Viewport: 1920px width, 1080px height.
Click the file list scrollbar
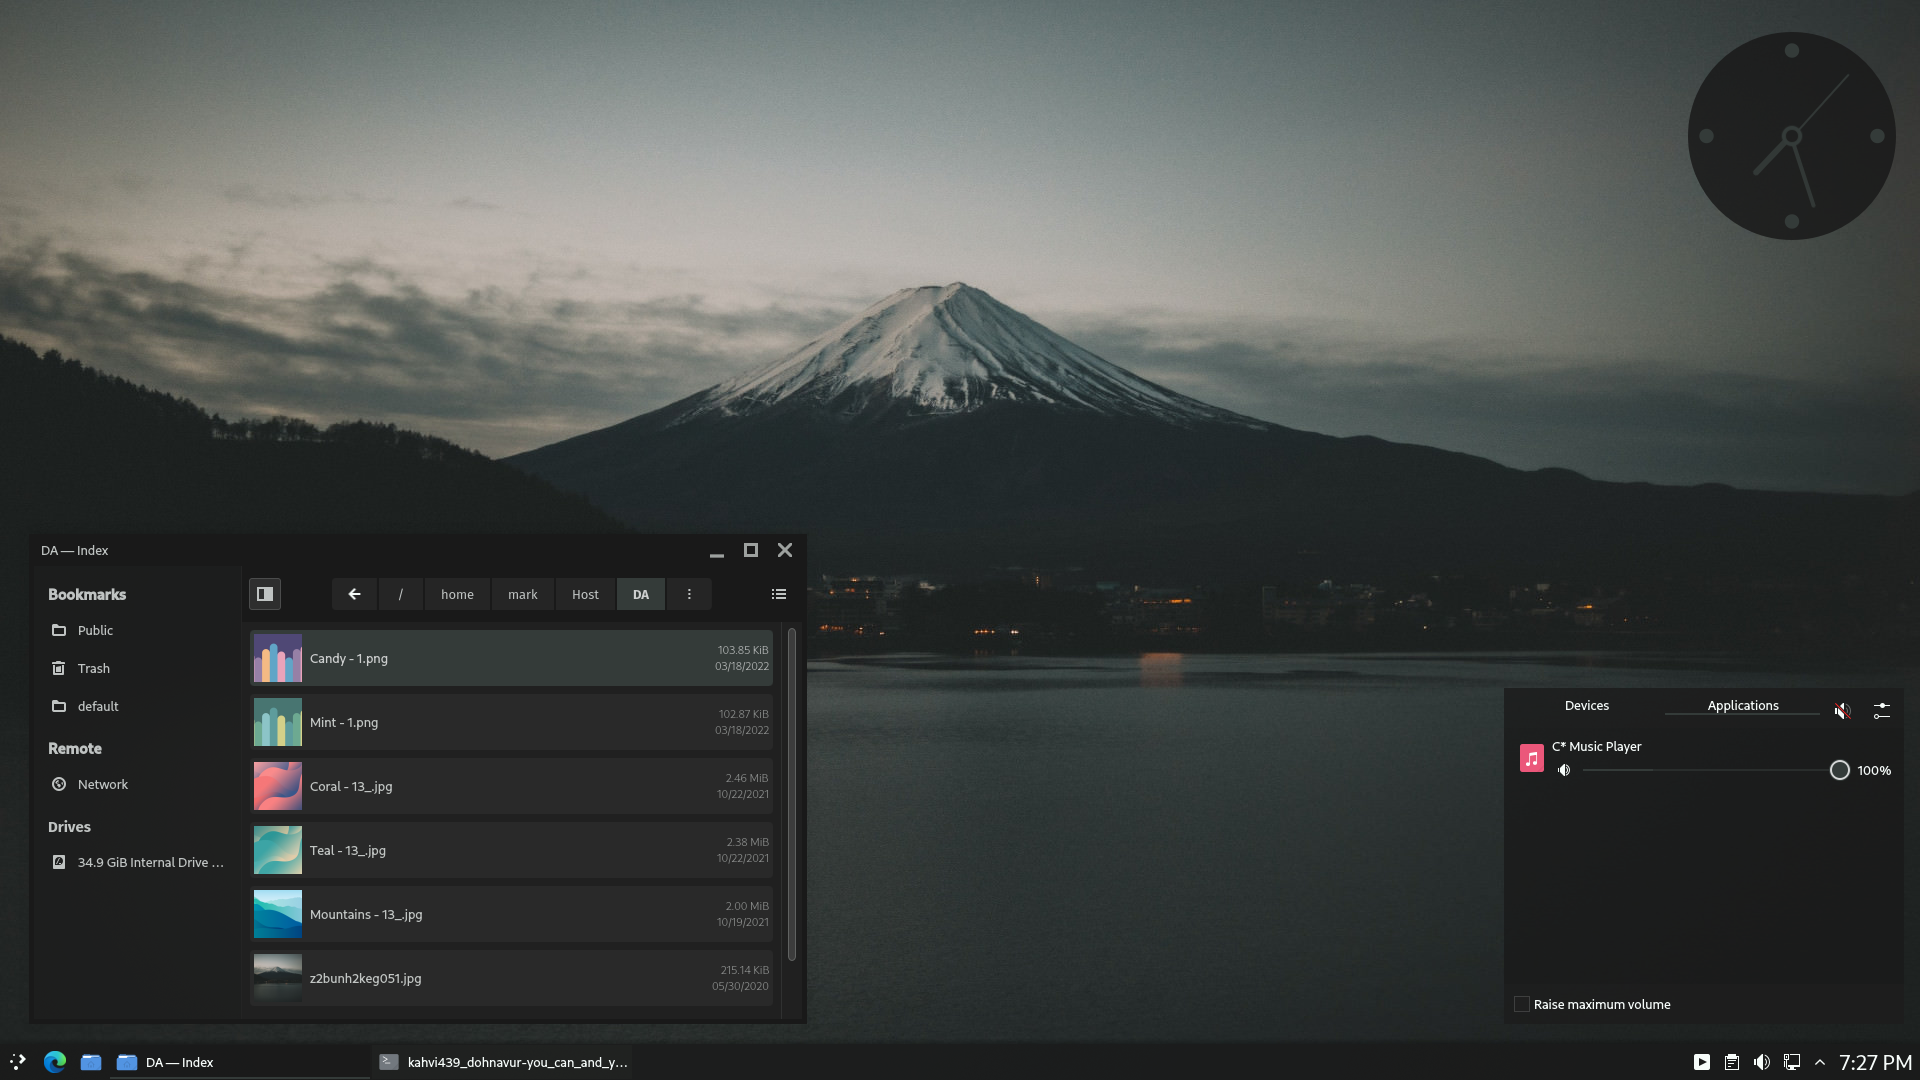[x=792, y=795]
